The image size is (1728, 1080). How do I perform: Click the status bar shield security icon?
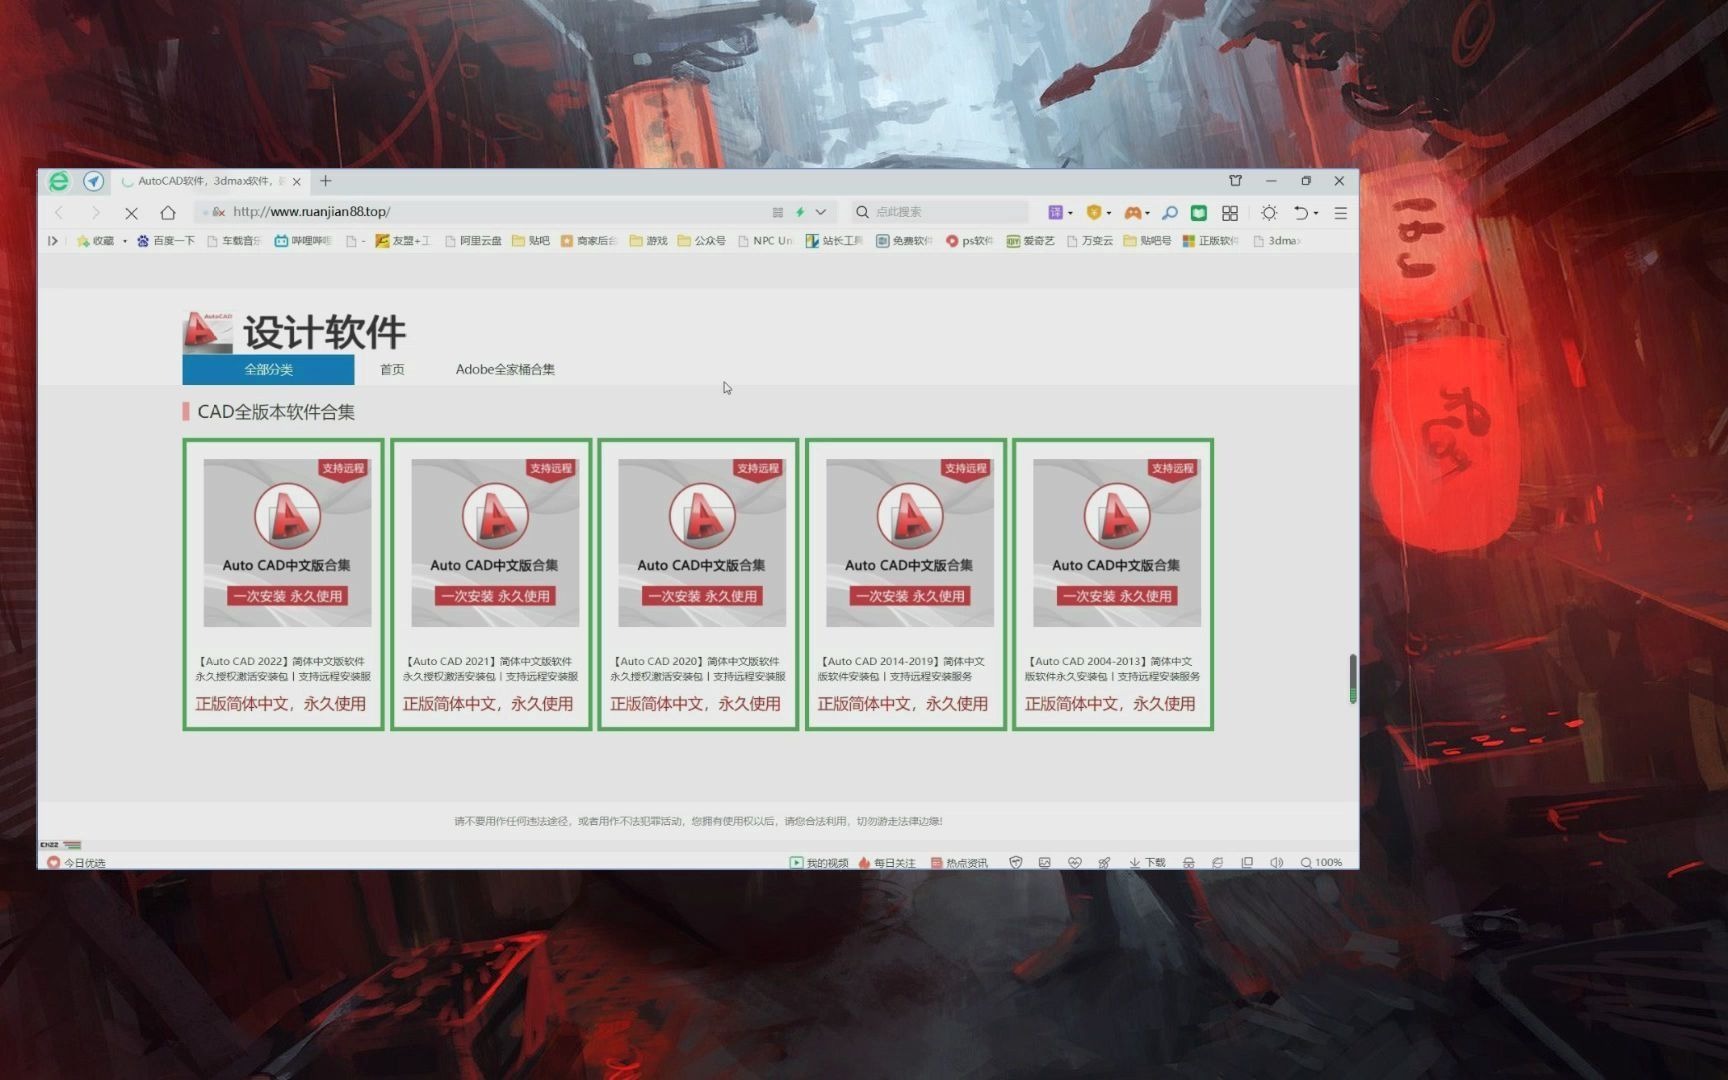[1015, 862]
